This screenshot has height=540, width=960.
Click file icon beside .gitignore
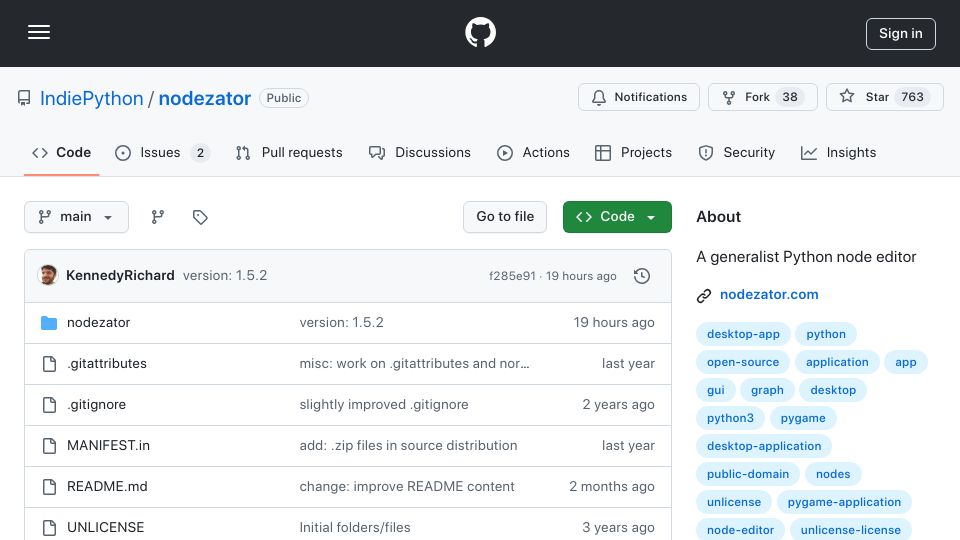[x=49, y=405]
